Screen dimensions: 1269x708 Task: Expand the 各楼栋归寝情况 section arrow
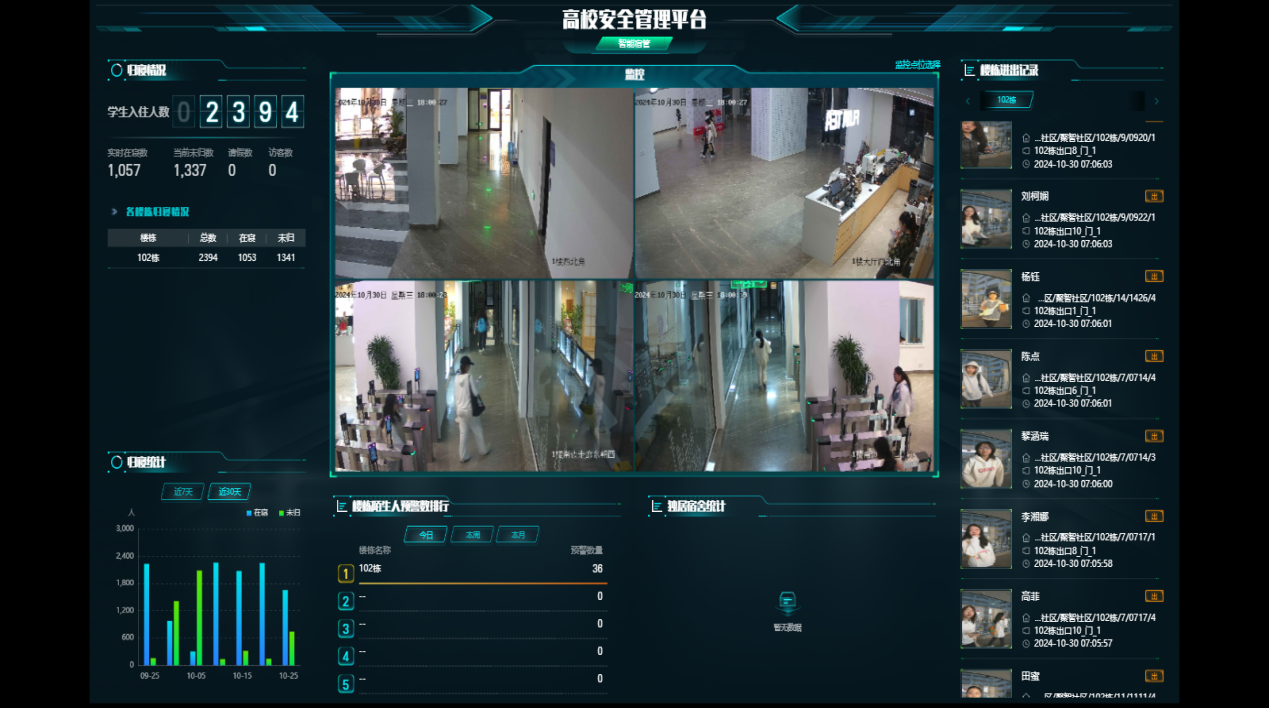(115, 212)
